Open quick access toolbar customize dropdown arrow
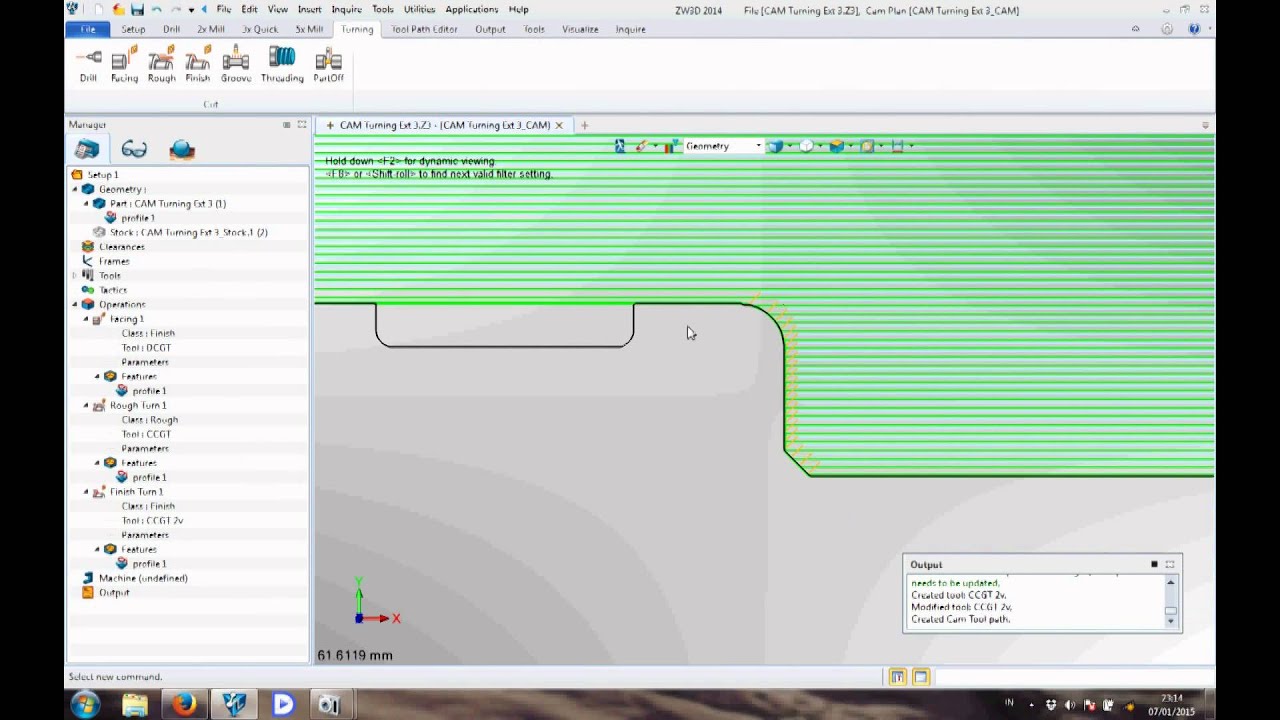 tap(191, 10)
